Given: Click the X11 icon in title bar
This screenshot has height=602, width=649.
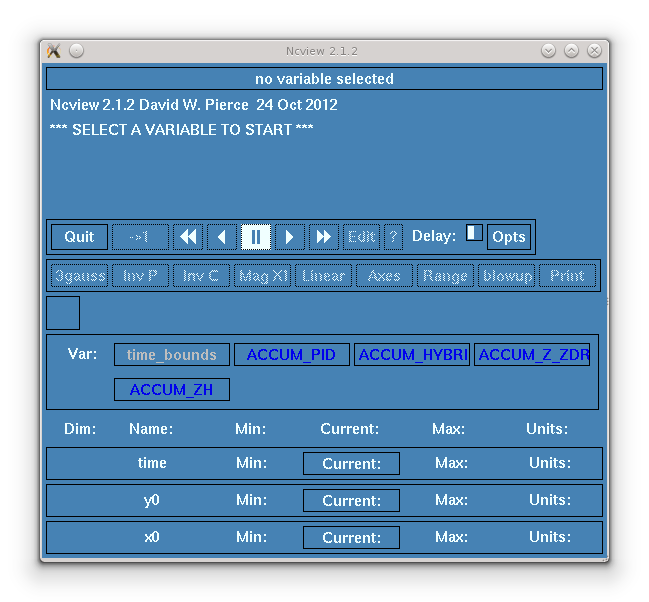Looking at the screenshot, I should click(x=54, y=51).
